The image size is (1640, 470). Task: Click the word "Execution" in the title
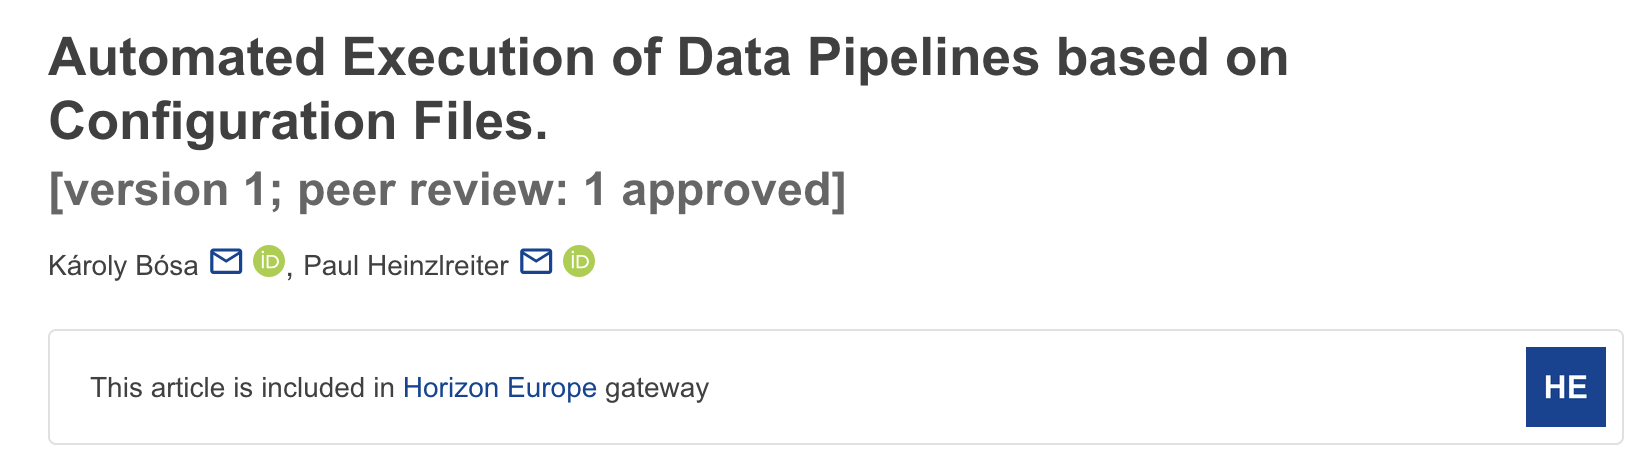click(x=468, y=58)
